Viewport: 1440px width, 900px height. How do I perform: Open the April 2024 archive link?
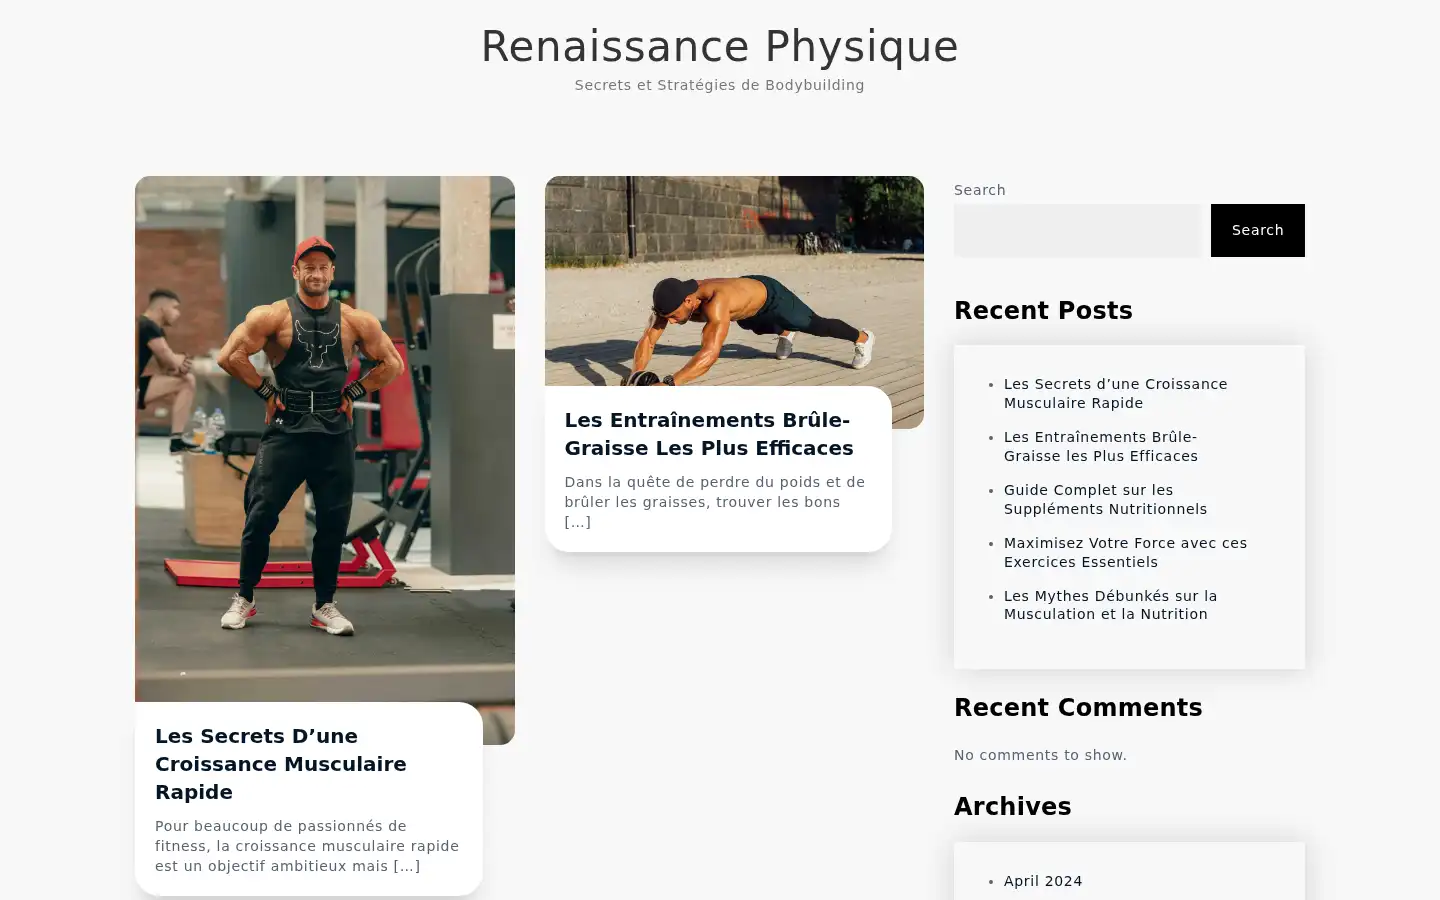(1043, 881)
